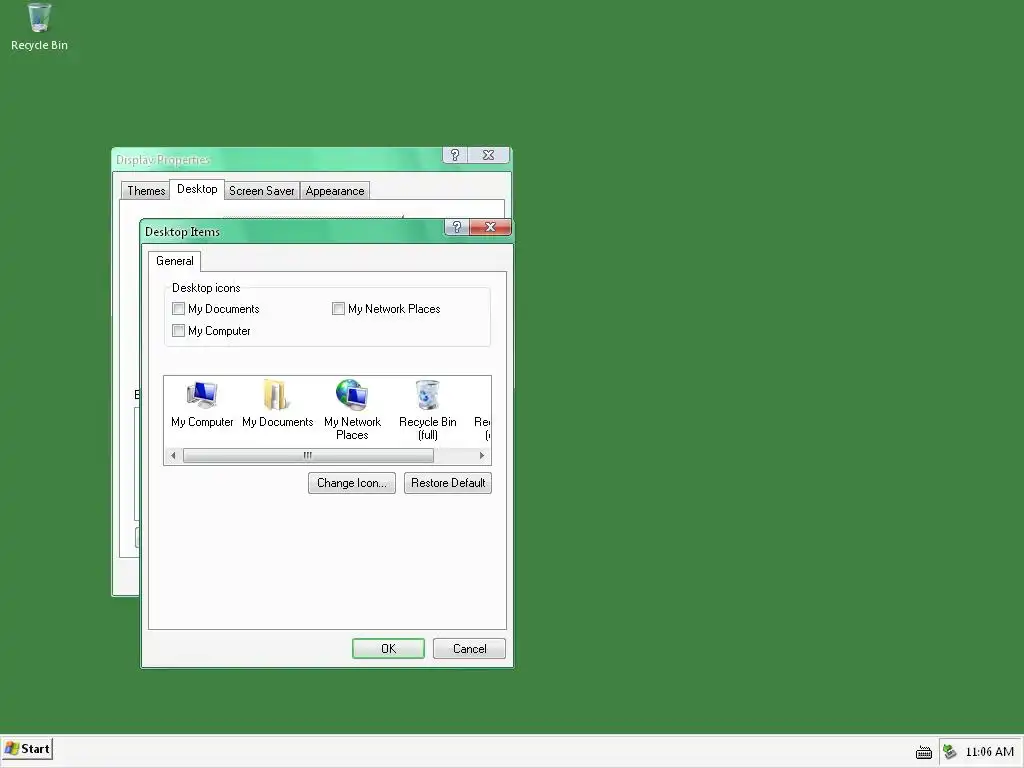Viewport: 1024px width, 768px height.
Task: Click the network tray icon by the clock
Action: tap(950, 752)
